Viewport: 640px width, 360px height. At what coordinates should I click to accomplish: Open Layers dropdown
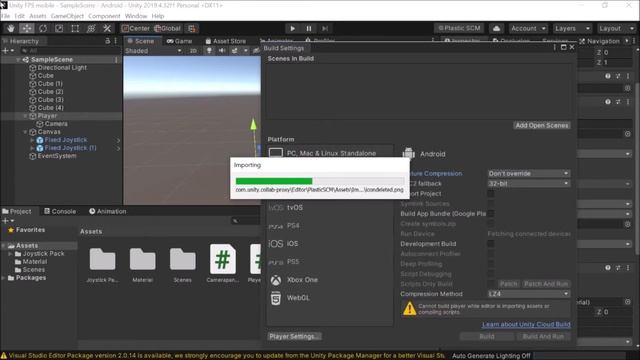pos(572,28)
